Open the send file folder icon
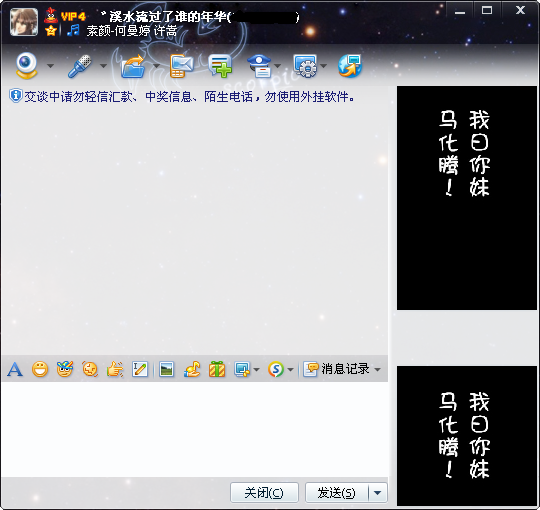The width and height of the screenshot is (540, 510). tap(133, 66)
